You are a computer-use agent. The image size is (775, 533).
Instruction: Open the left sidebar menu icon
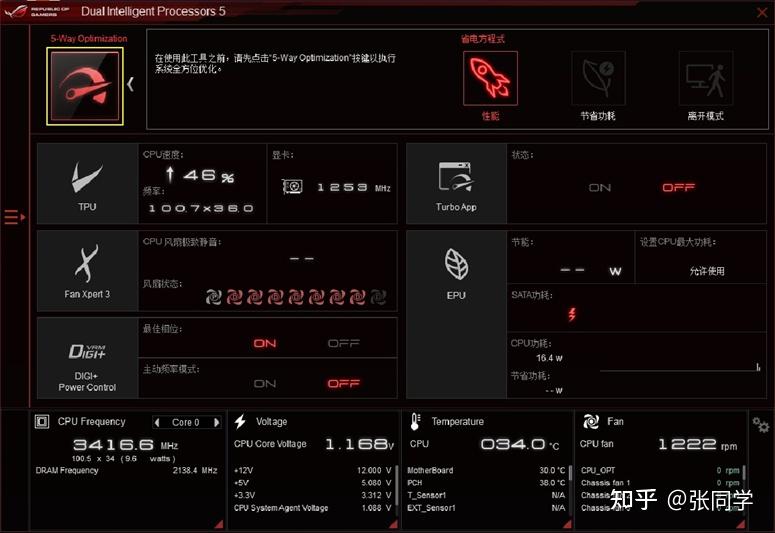[x=14, y=217]
